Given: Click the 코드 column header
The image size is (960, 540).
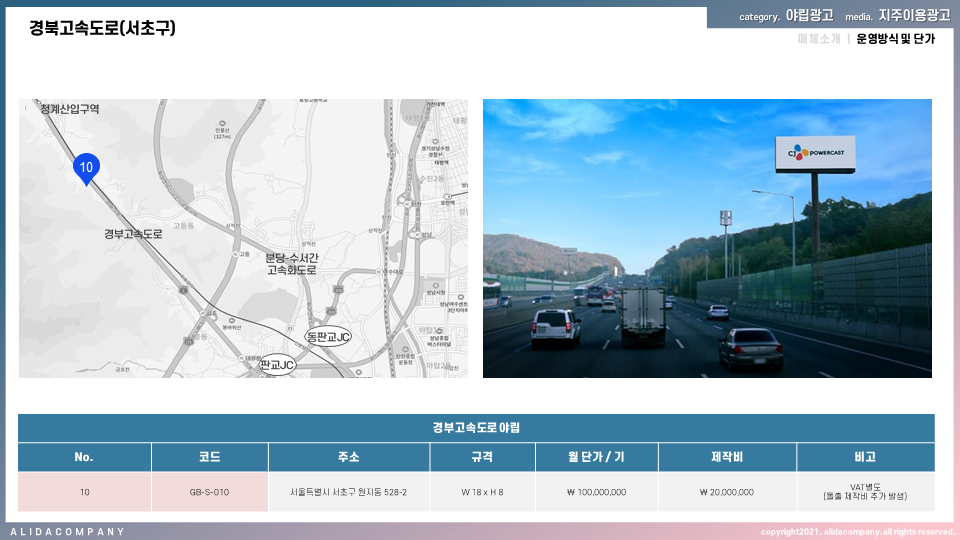Looking at the screenshot, I should tap(209, 457).
